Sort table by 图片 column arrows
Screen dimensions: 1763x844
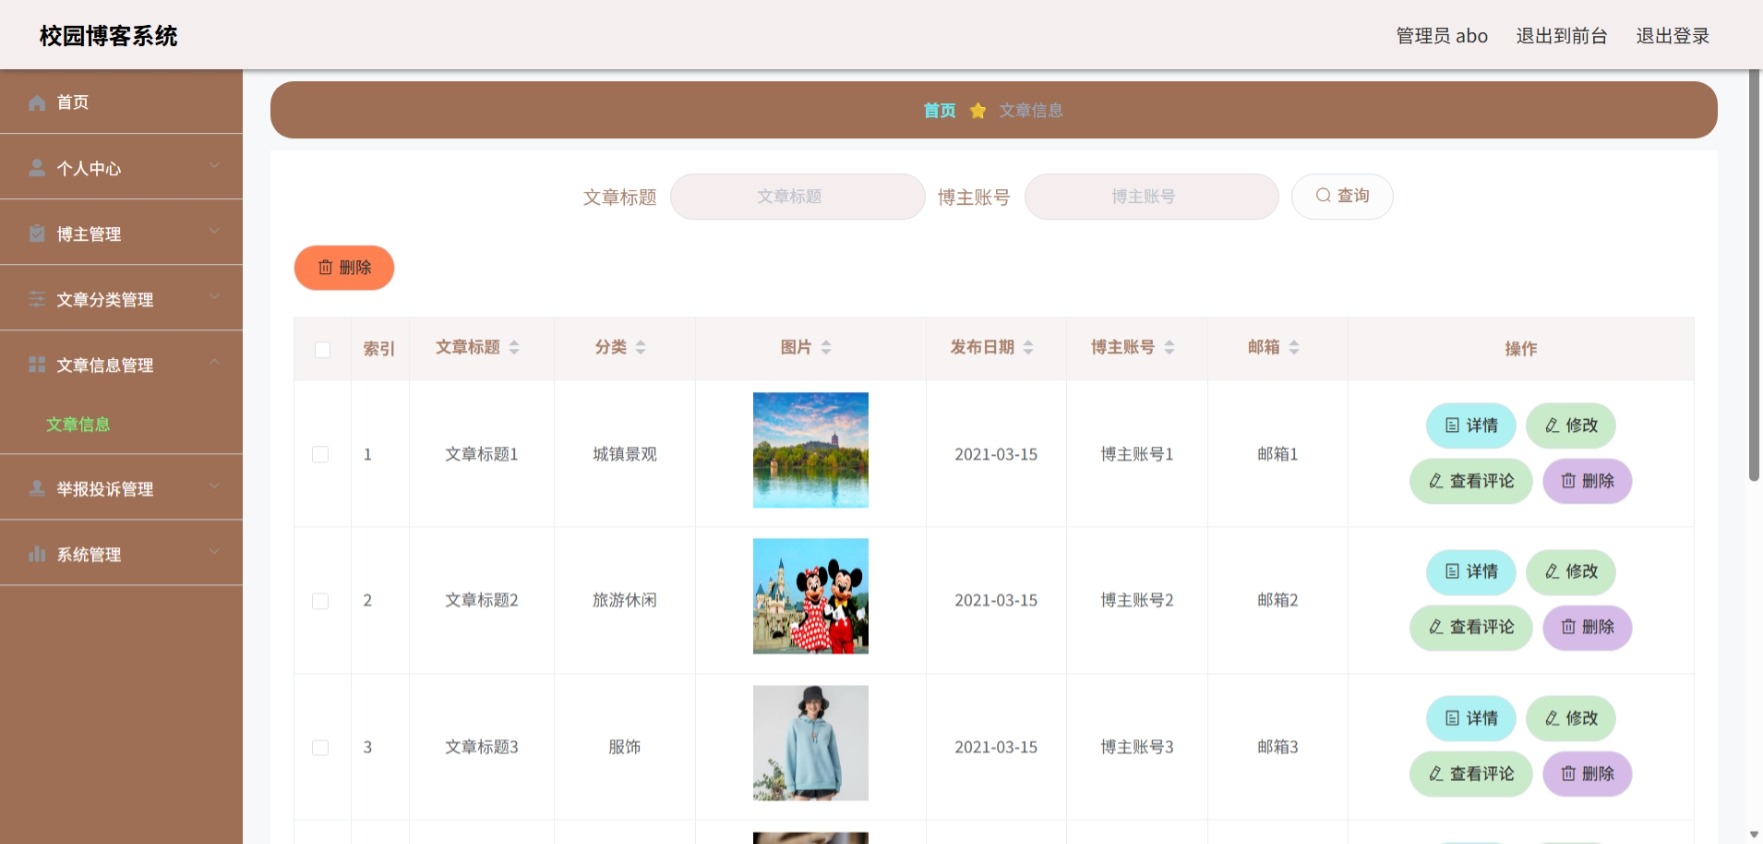(x=826, y=347)
